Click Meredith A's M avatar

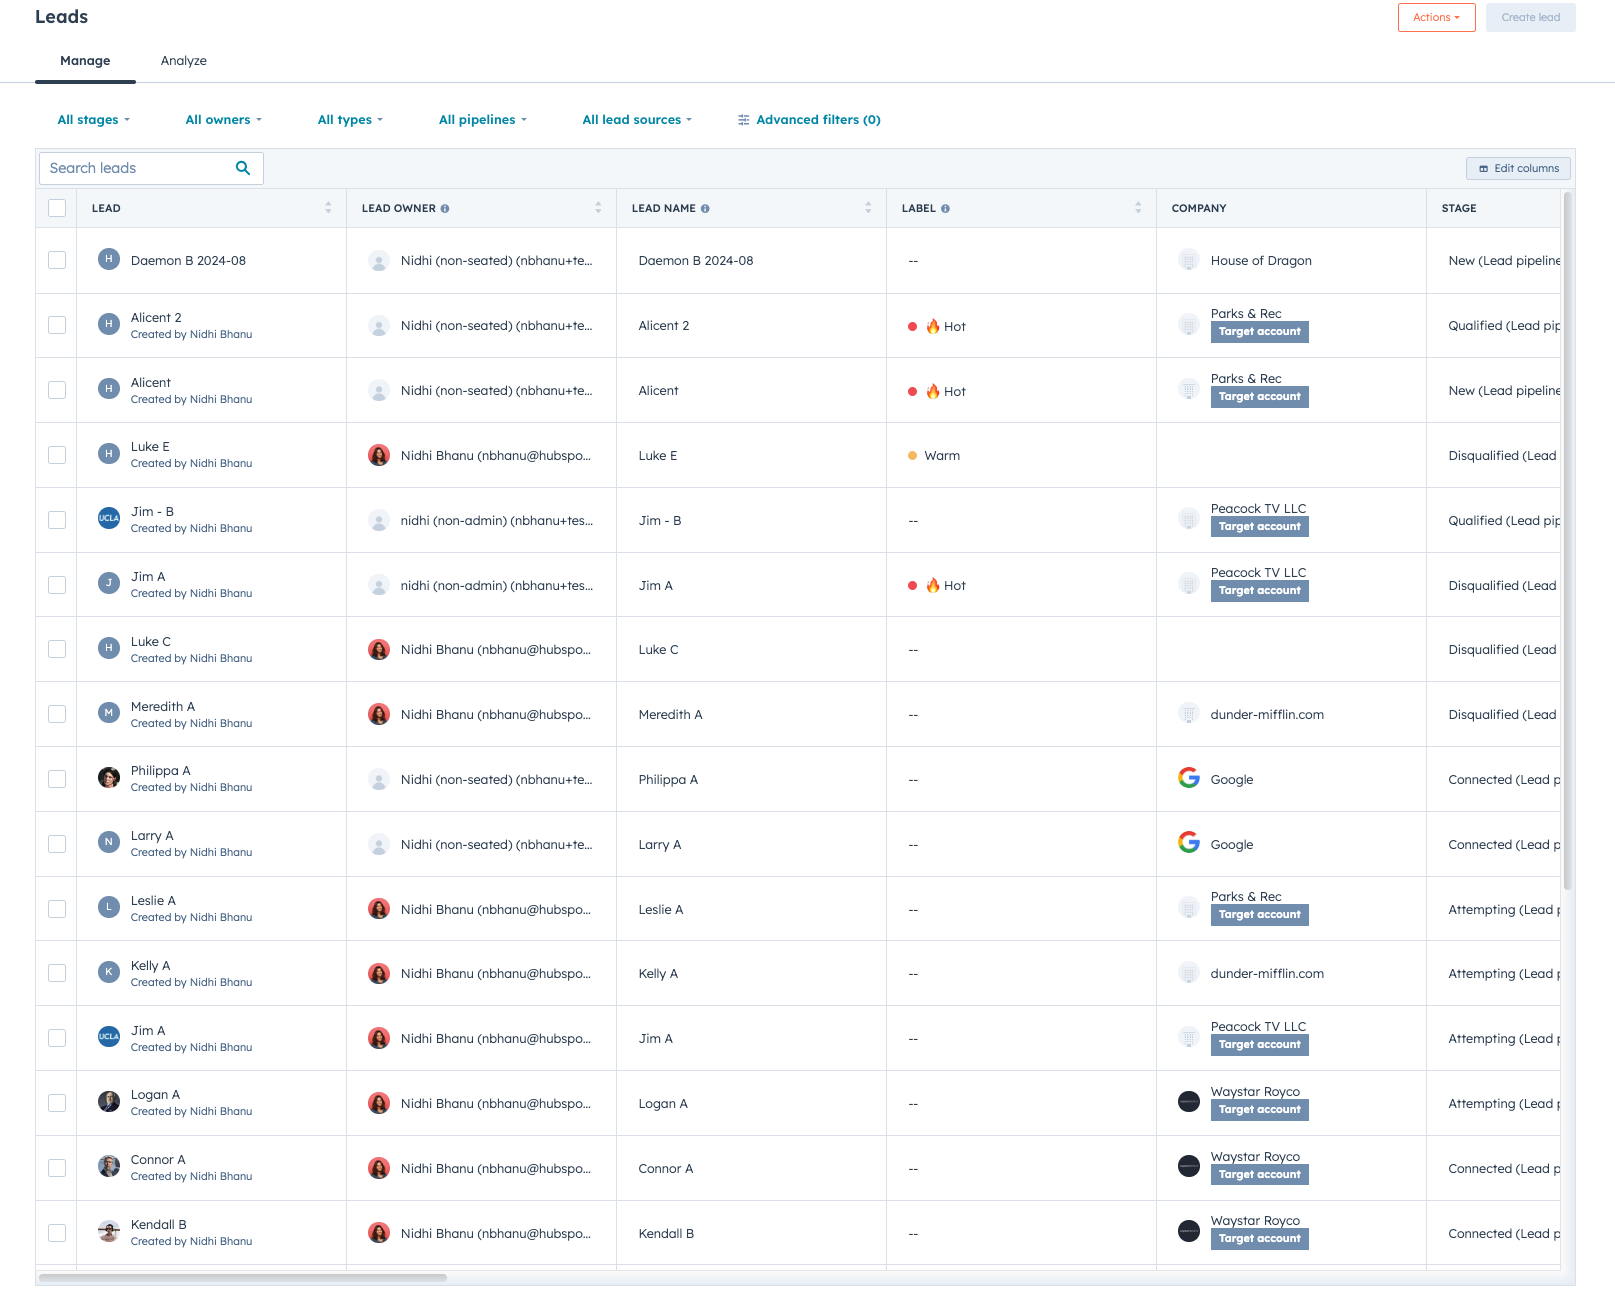(109, 713)
